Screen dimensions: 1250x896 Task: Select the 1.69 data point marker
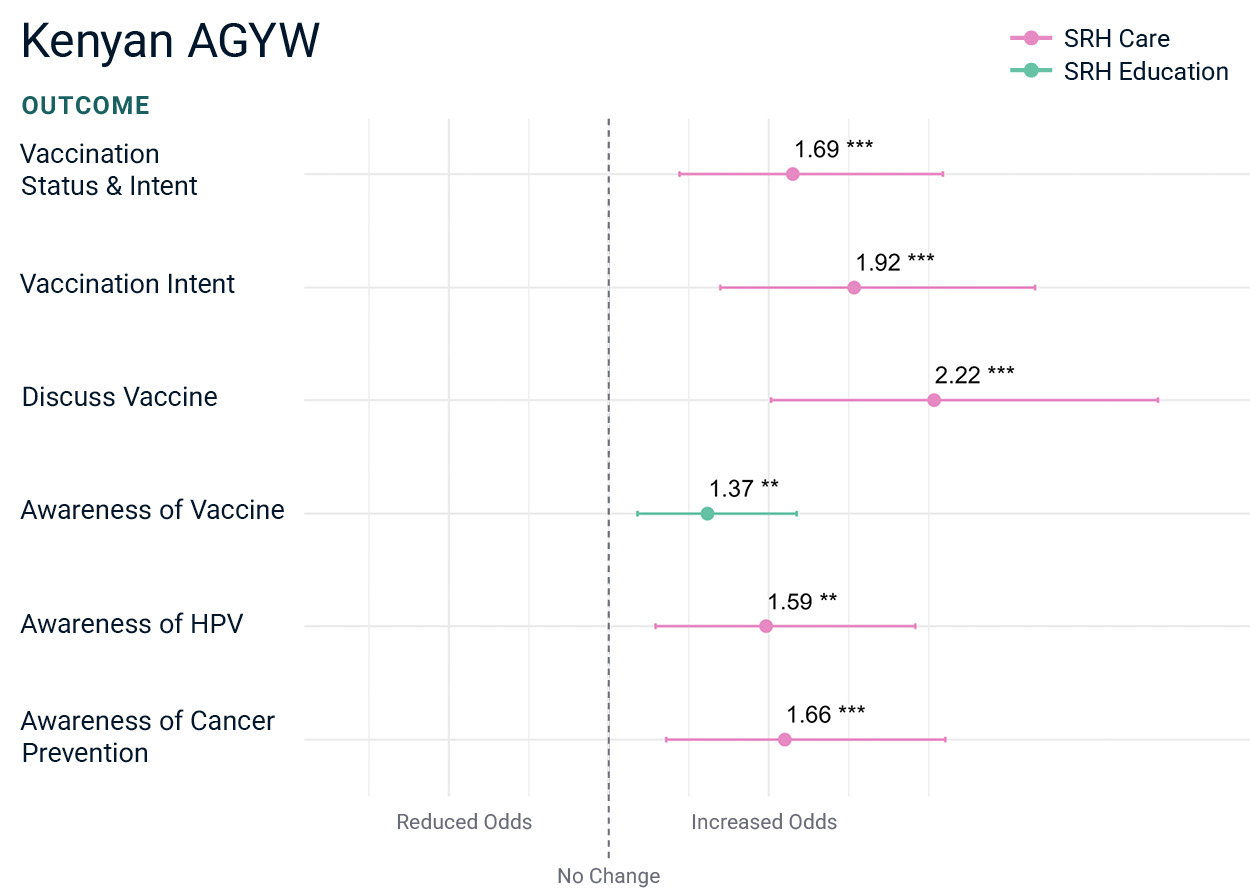tap(793, 174)
